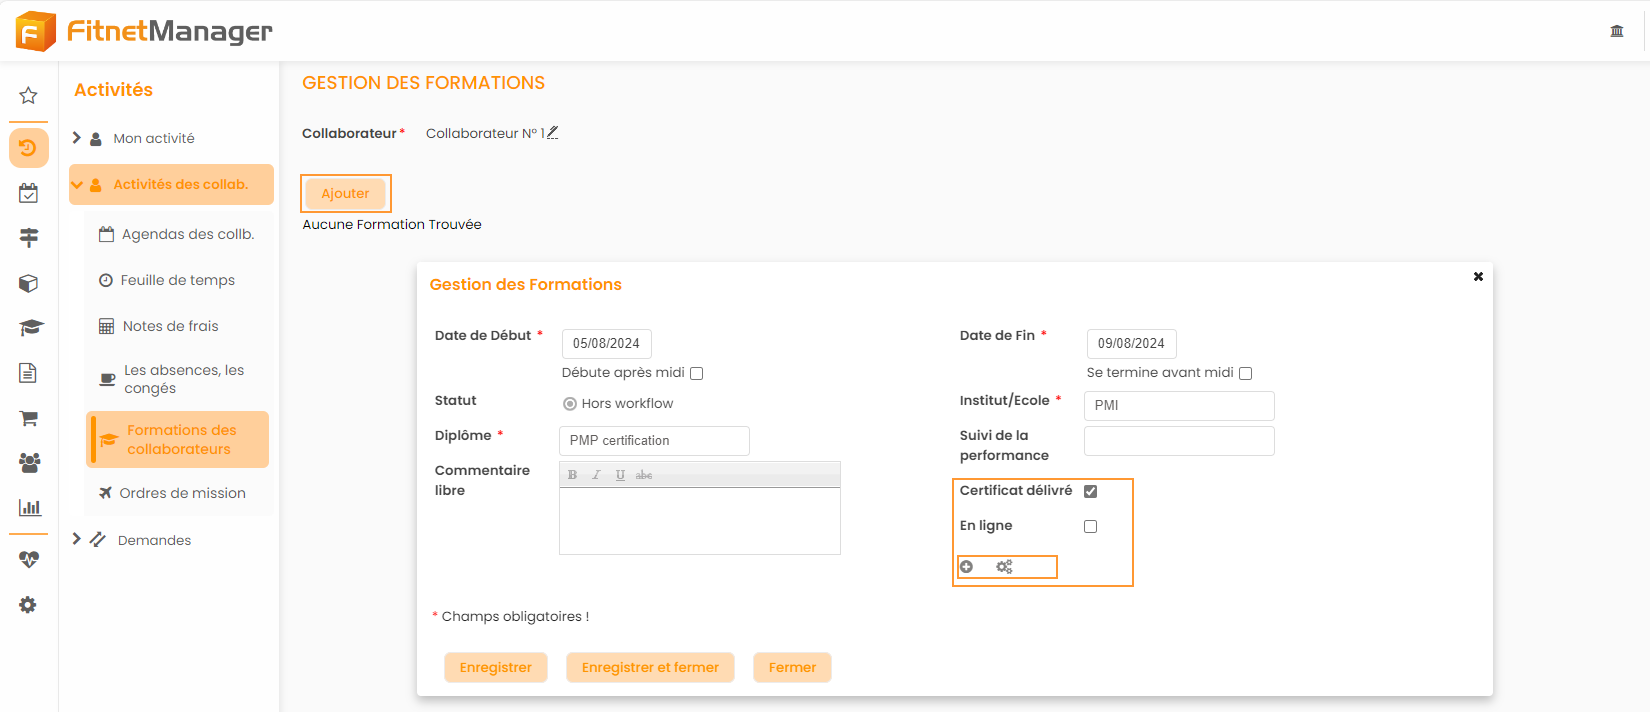Click the pencil icon next to Collaborateur N° 1

click(552, 133)
